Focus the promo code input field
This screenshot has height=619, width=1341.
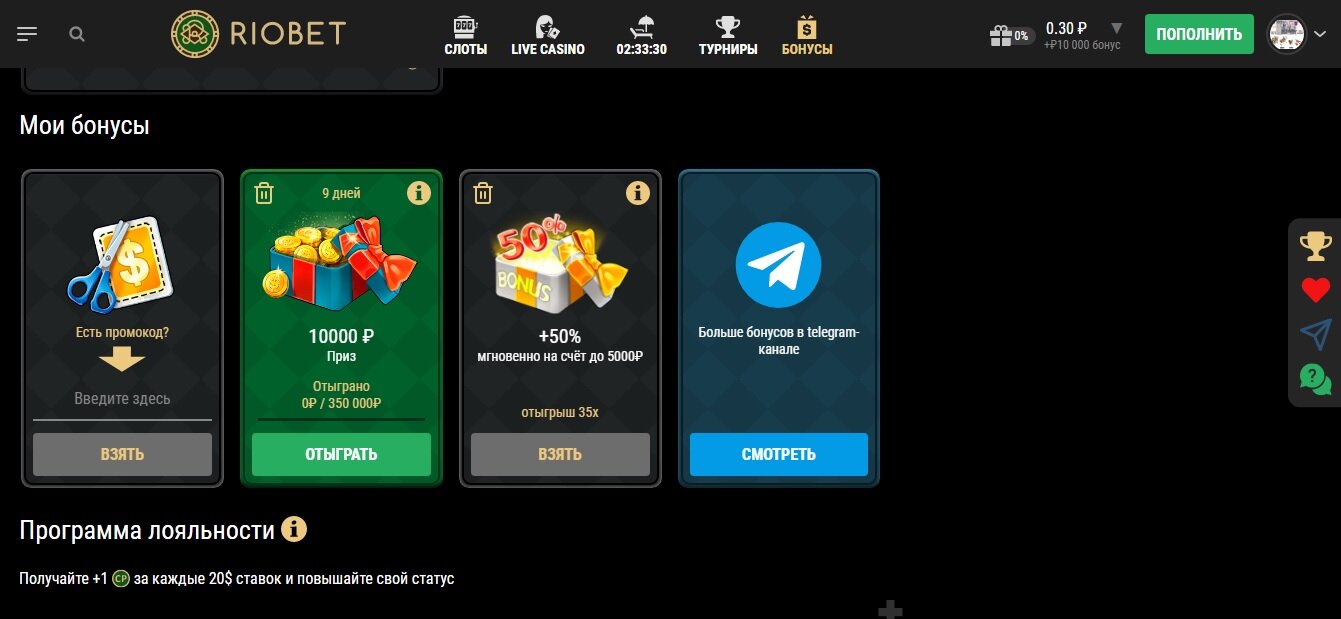click(122, 399)
